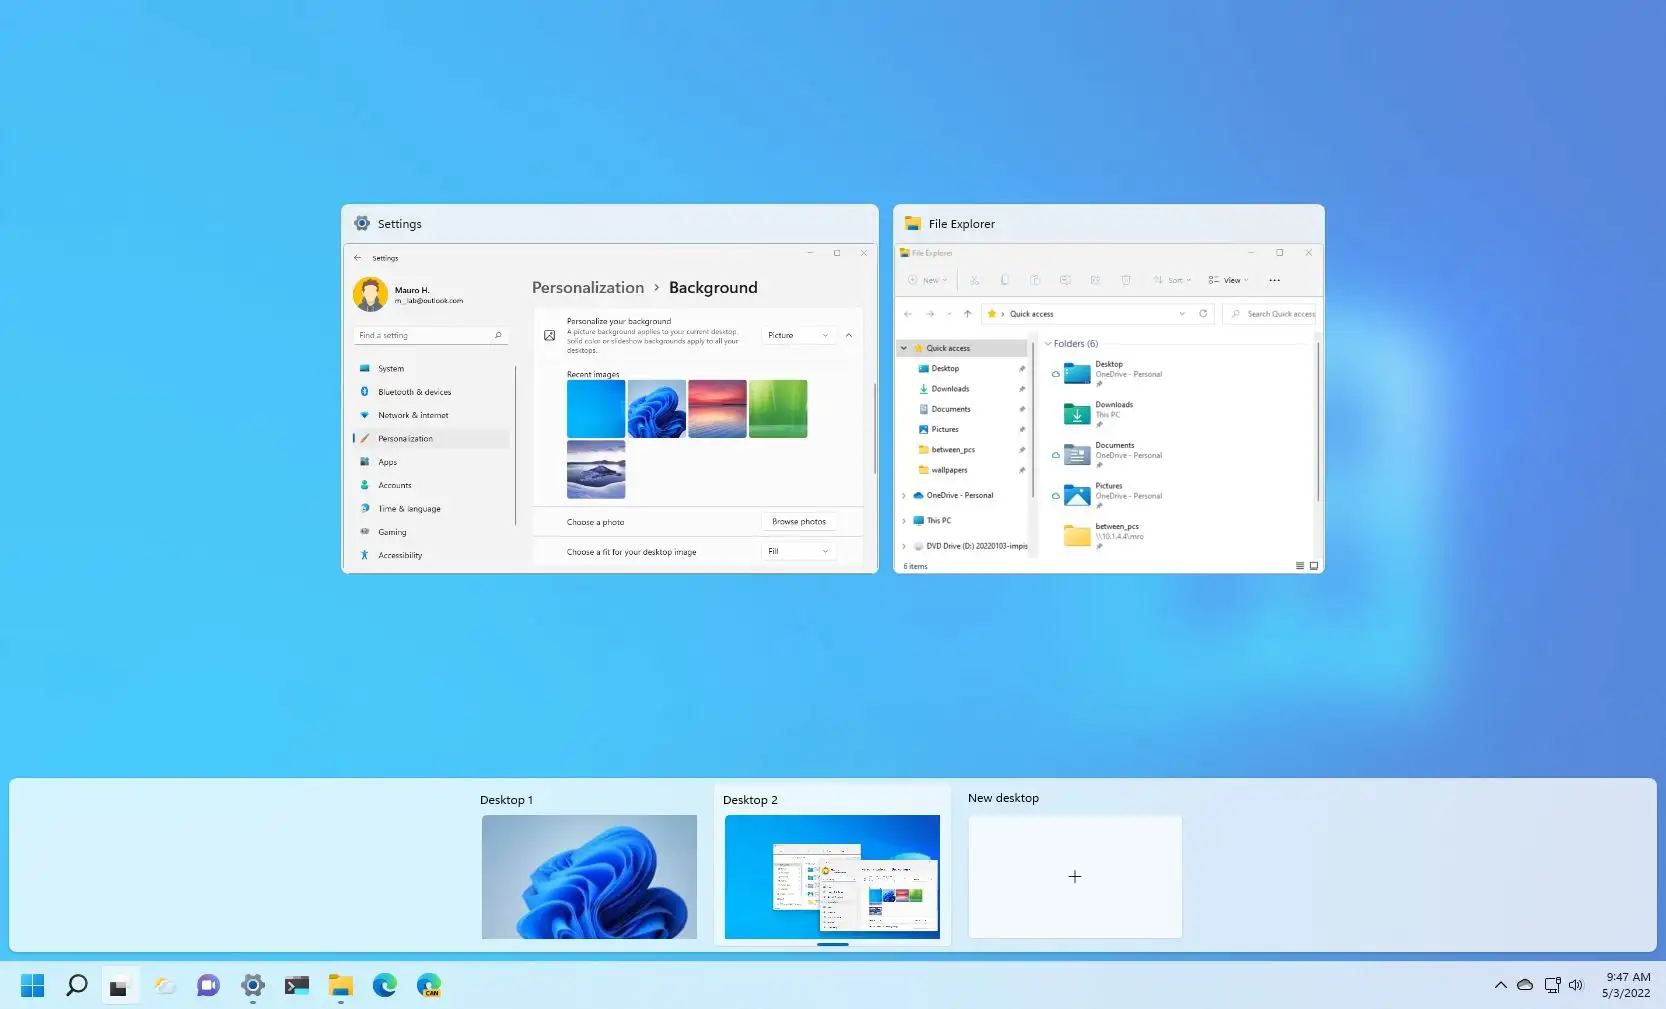Screen dimensions: 1666x1009
Task: Click Browse photos button
Action: pyautogui.click(x=799, y=521)
